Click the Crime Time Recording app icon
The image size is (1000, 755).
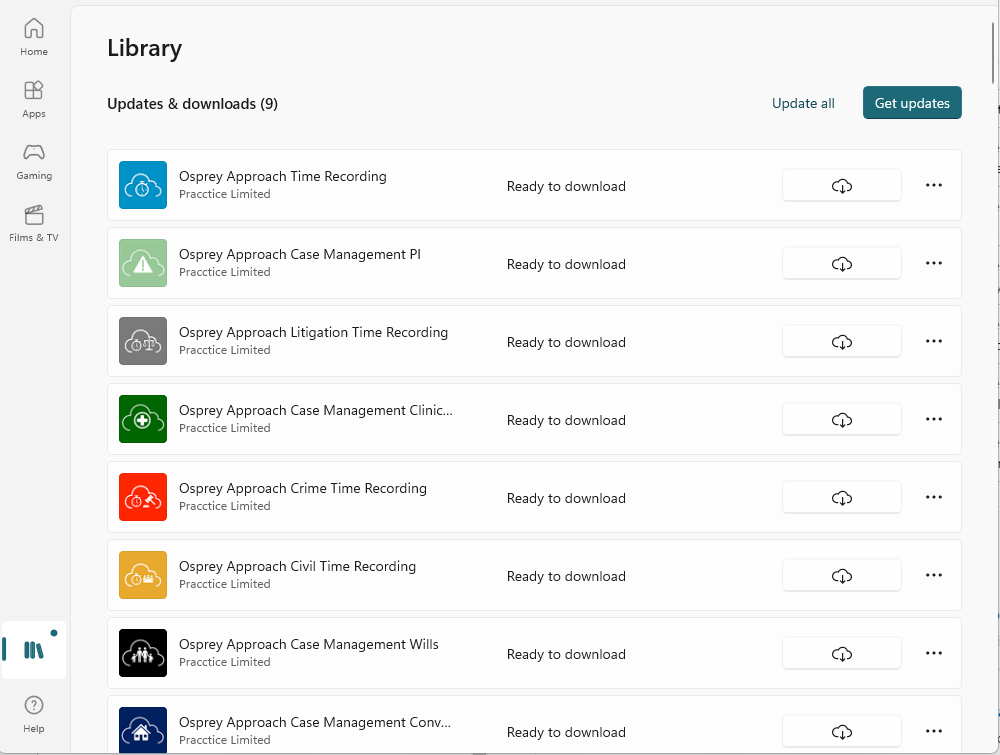[x=143, y=497]
